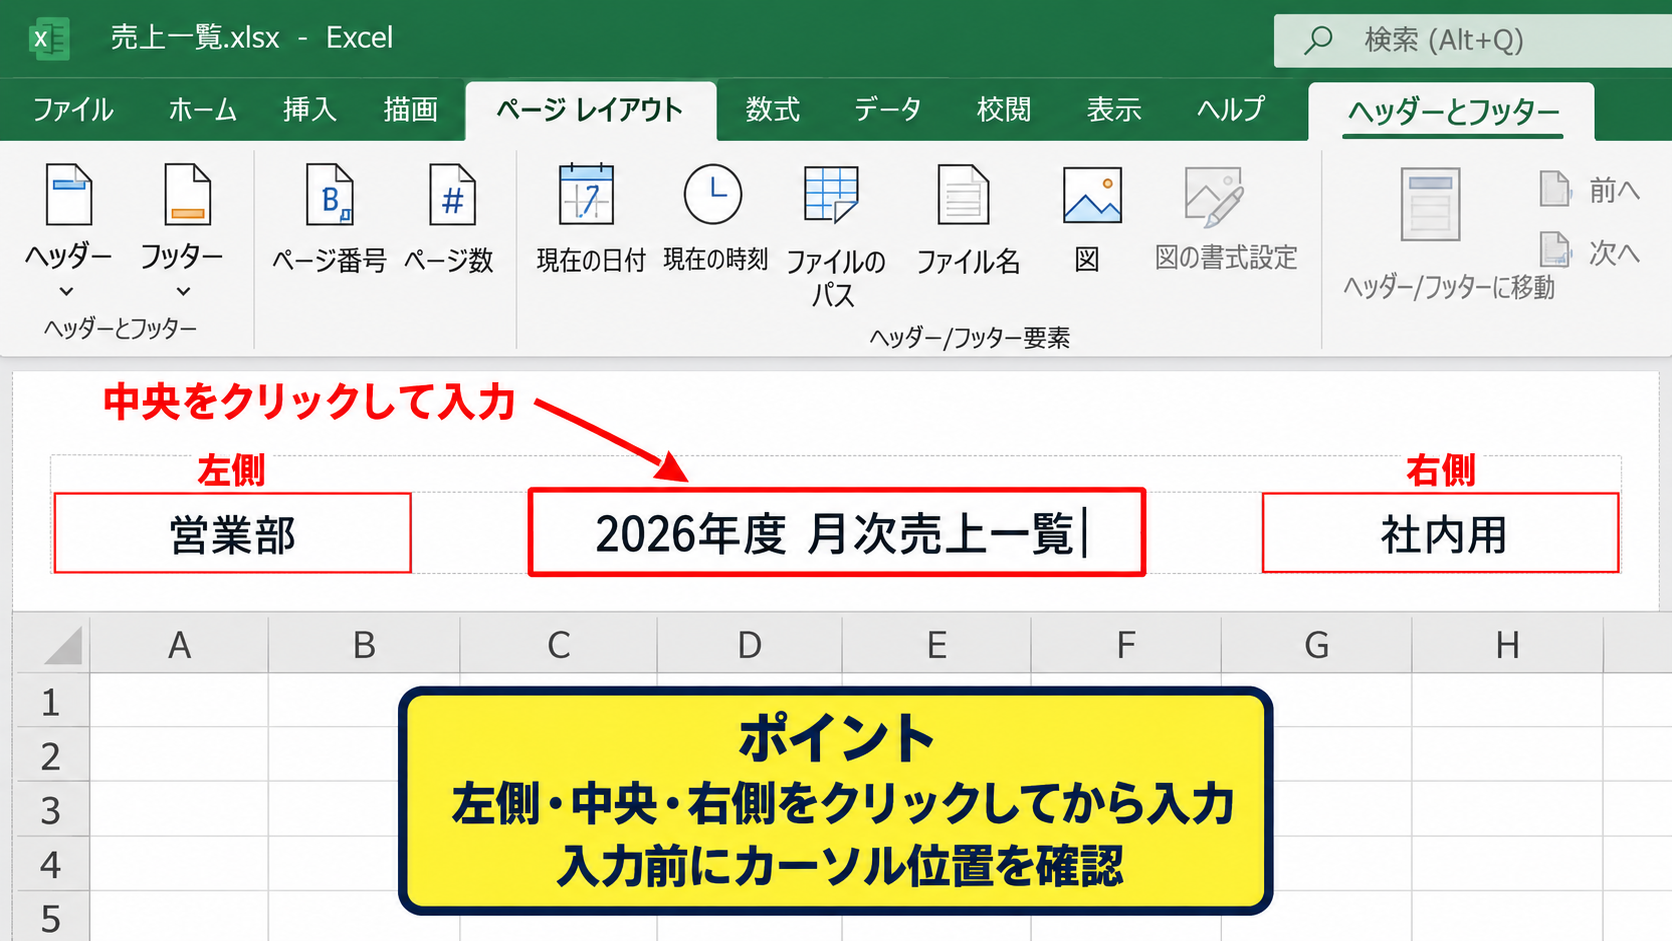Screen dimensions: 1672x941
Task: Insert ページ番号 page number element
Action: [330, 218]
